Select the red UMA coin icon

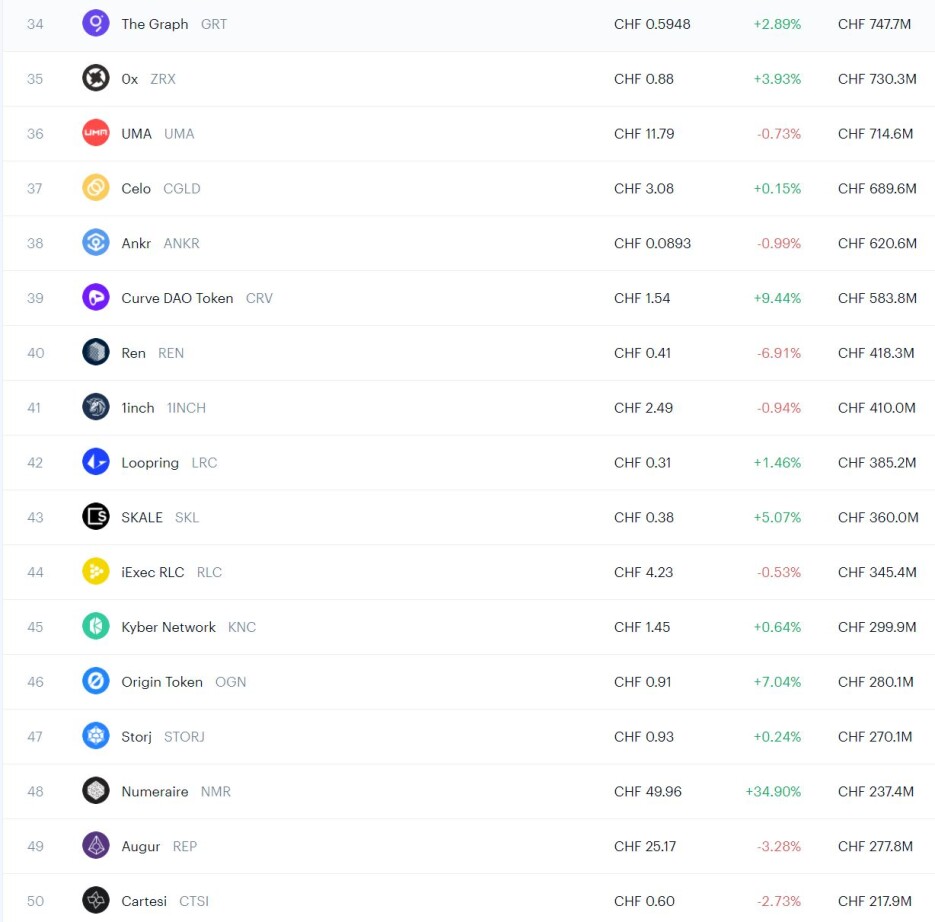coord(95,133)
